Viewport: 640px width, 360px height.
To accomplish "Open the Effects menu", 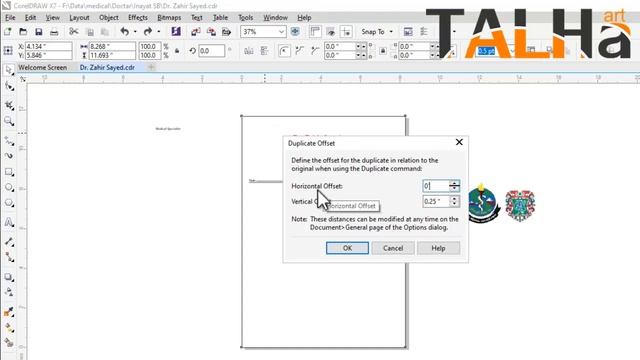I will (x=138, y=18).
